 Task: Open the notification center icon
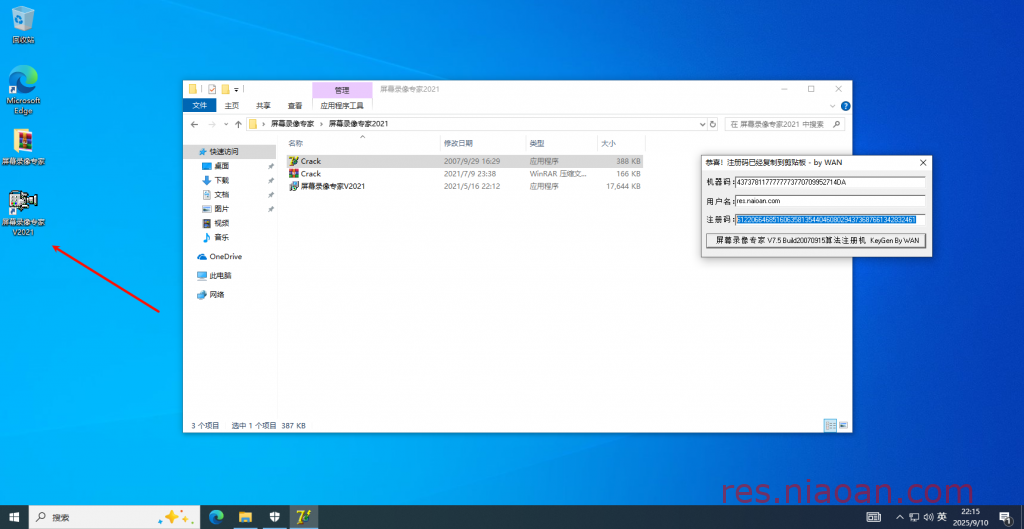(x=1004, y=517)
